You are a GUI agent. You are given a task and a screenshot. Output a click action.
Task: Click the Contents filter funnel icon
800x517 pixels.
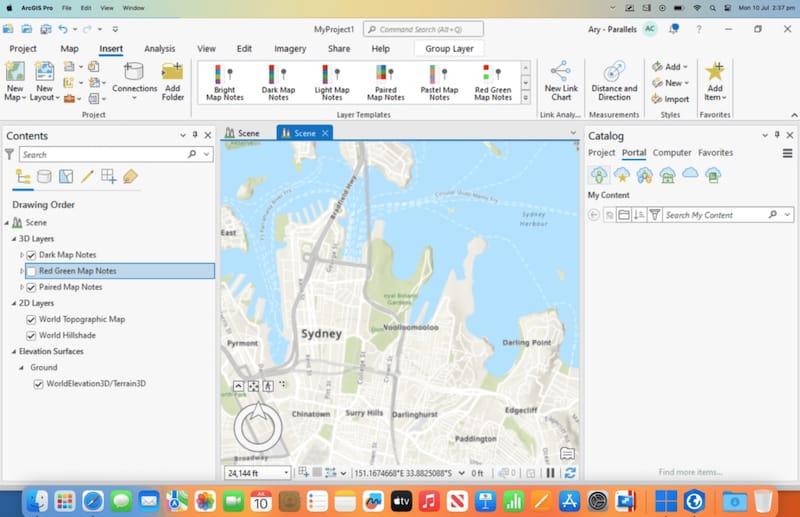(x=9, y=154)
